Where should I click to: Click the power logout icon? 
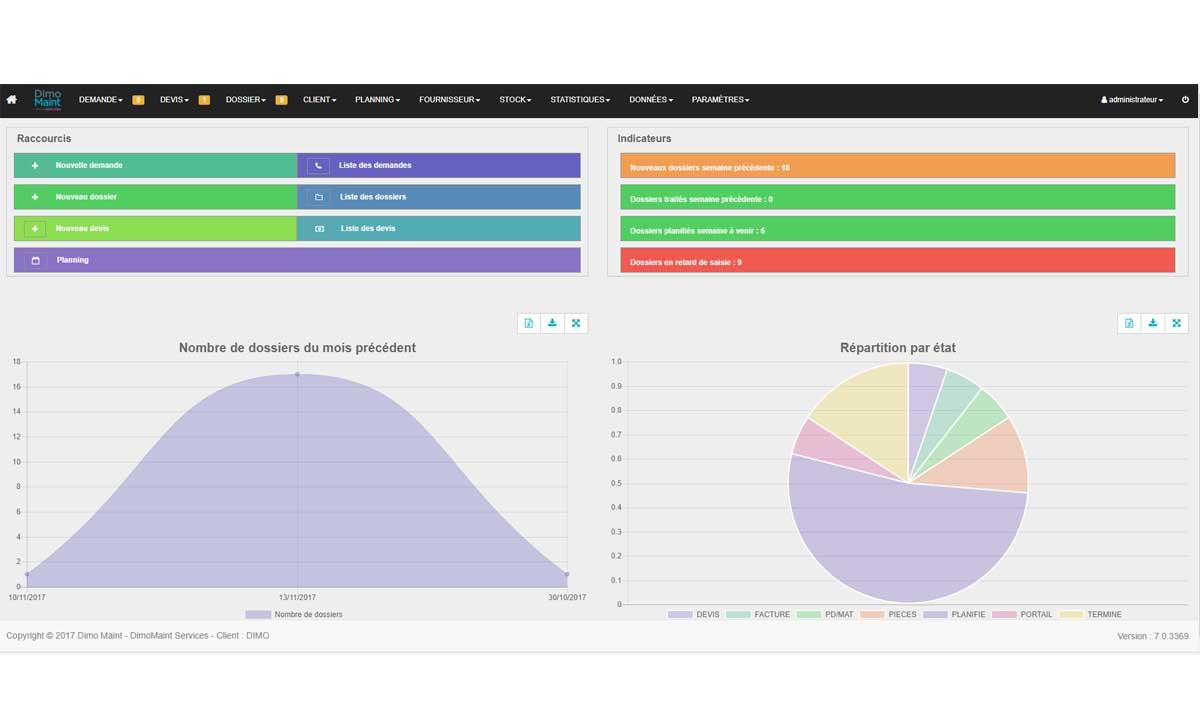point(1185,100)
